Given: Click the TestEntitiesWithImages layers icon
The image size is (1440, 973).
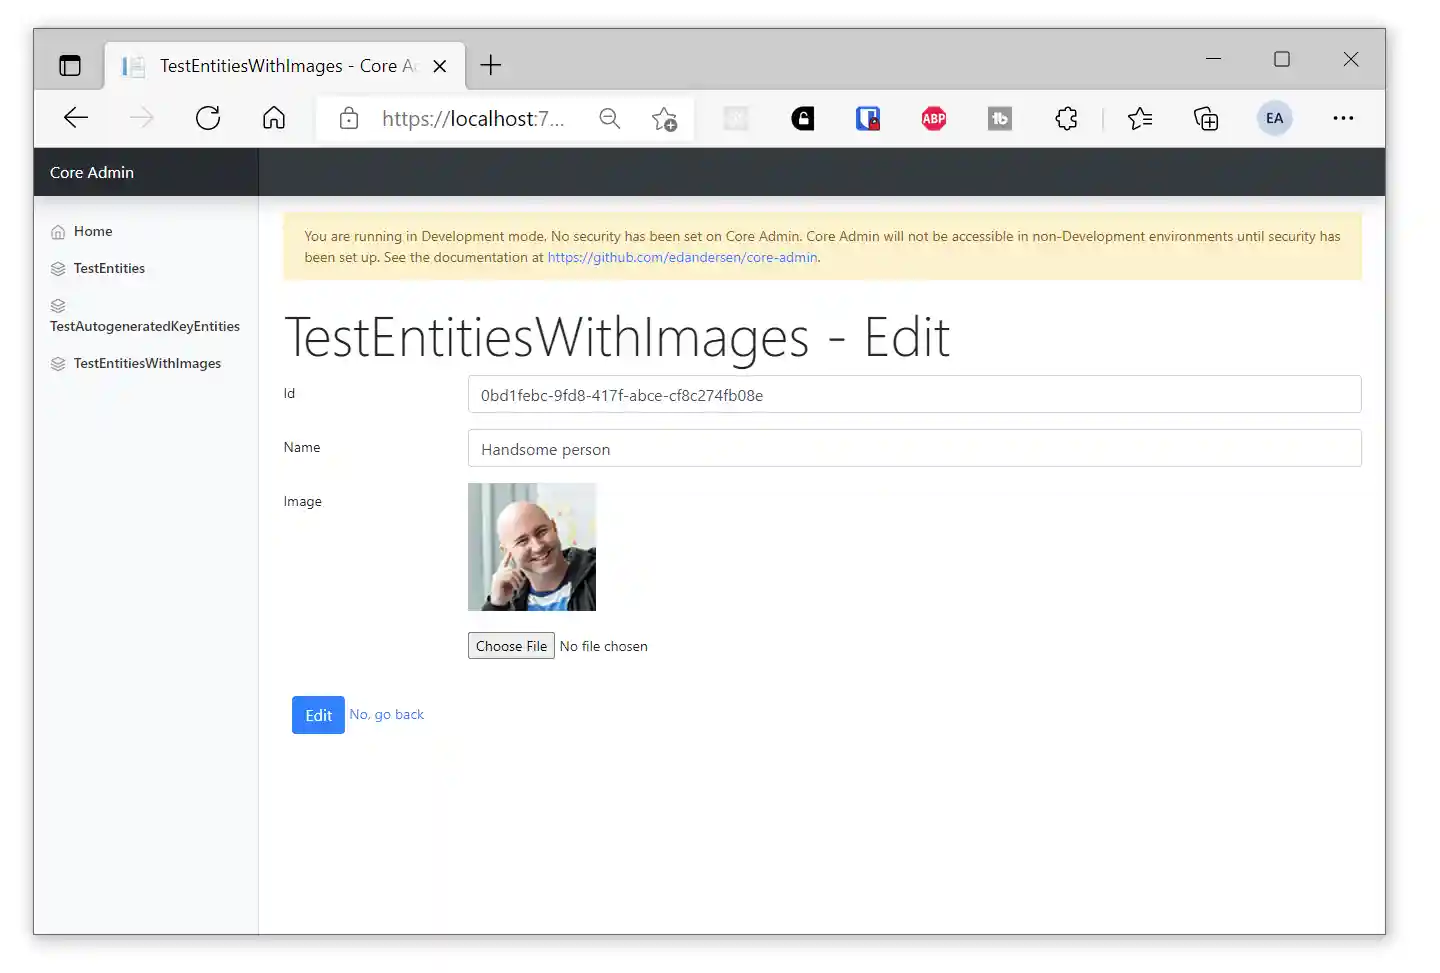Looking at the screenshot, I should (x=57, y=363).
